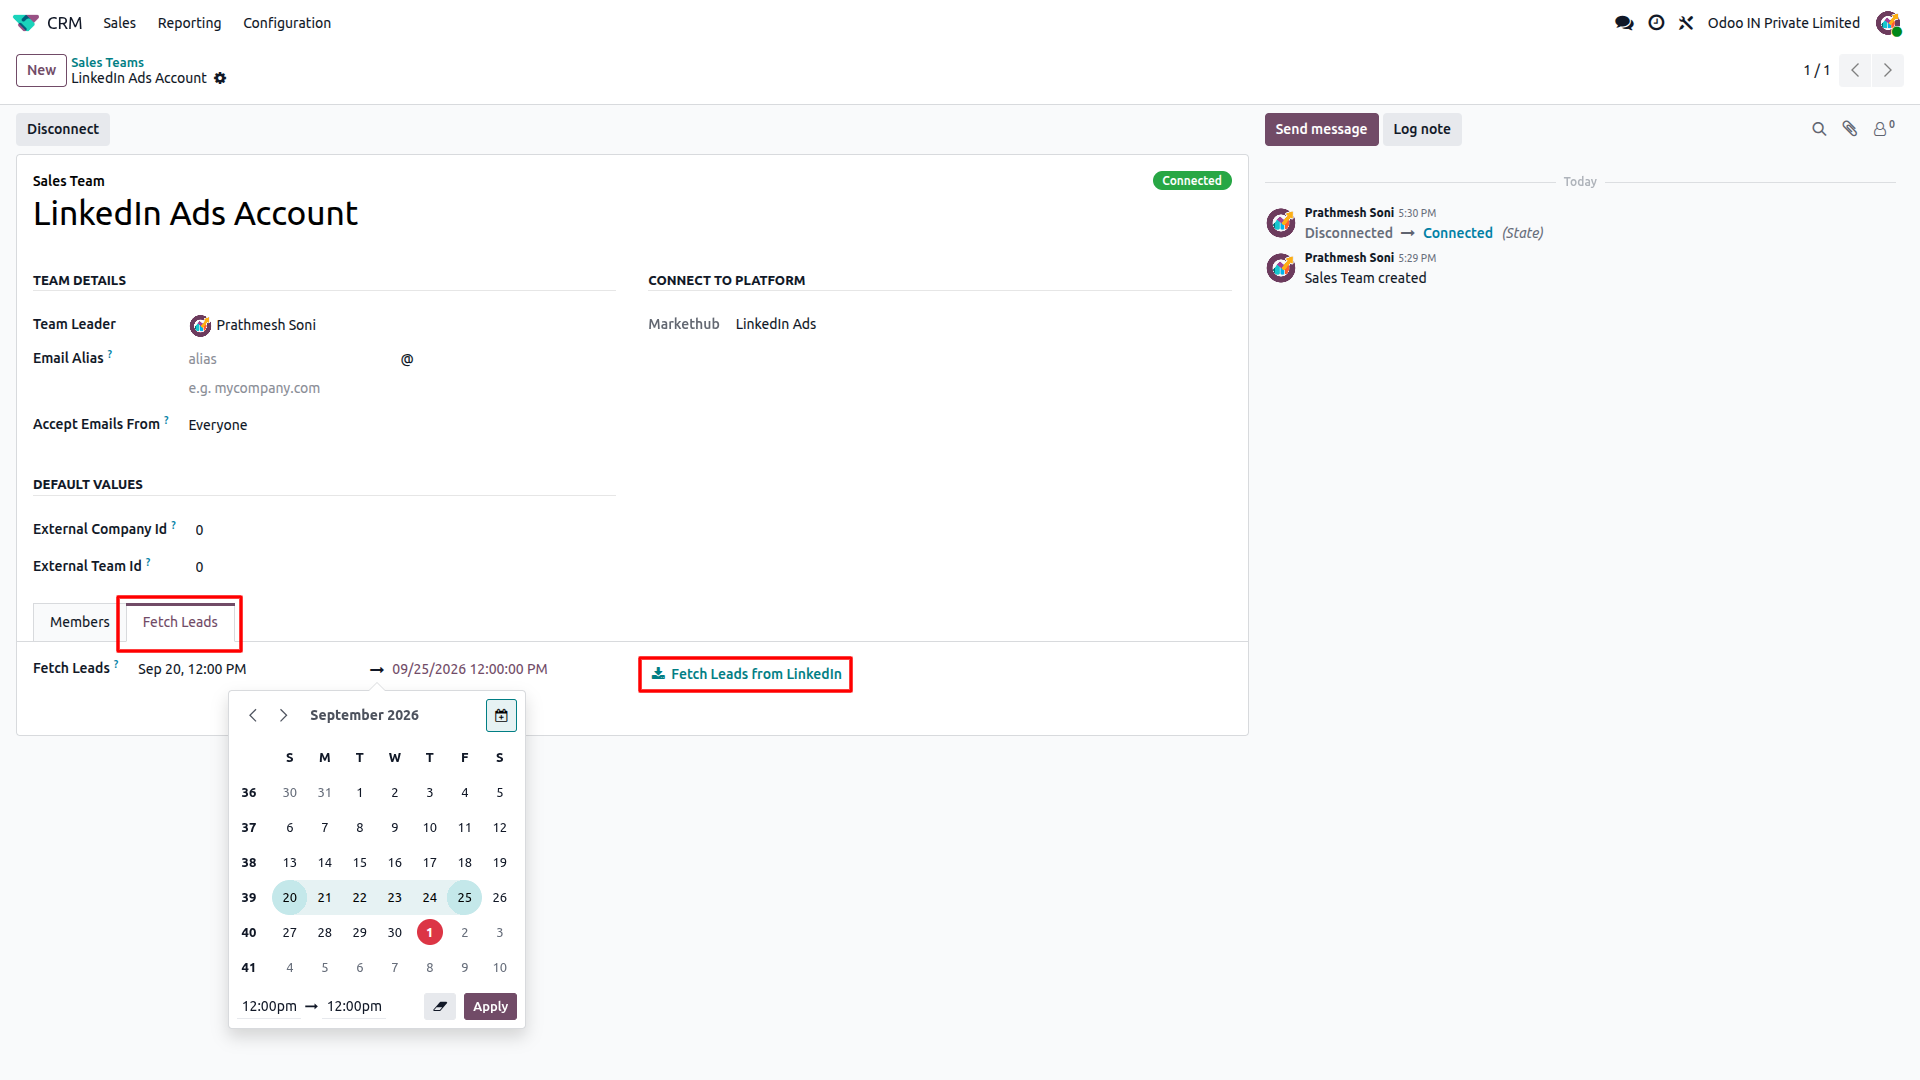Switch to the Members tab
Image resolution: width=1920 pixels, height=1080 pixels.
click(80, 622)
